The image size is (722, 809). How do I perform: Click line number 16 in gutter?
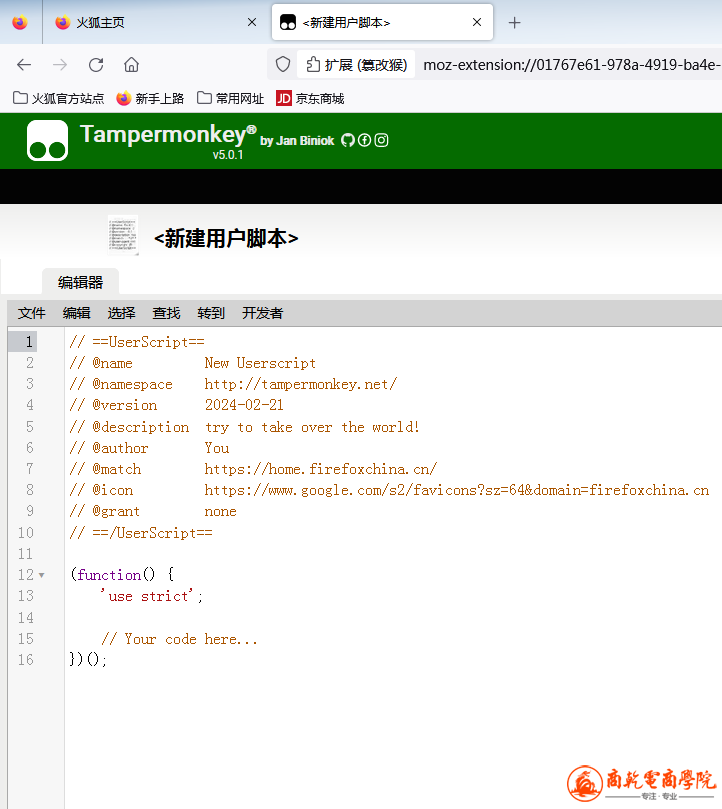click(26, 660)
